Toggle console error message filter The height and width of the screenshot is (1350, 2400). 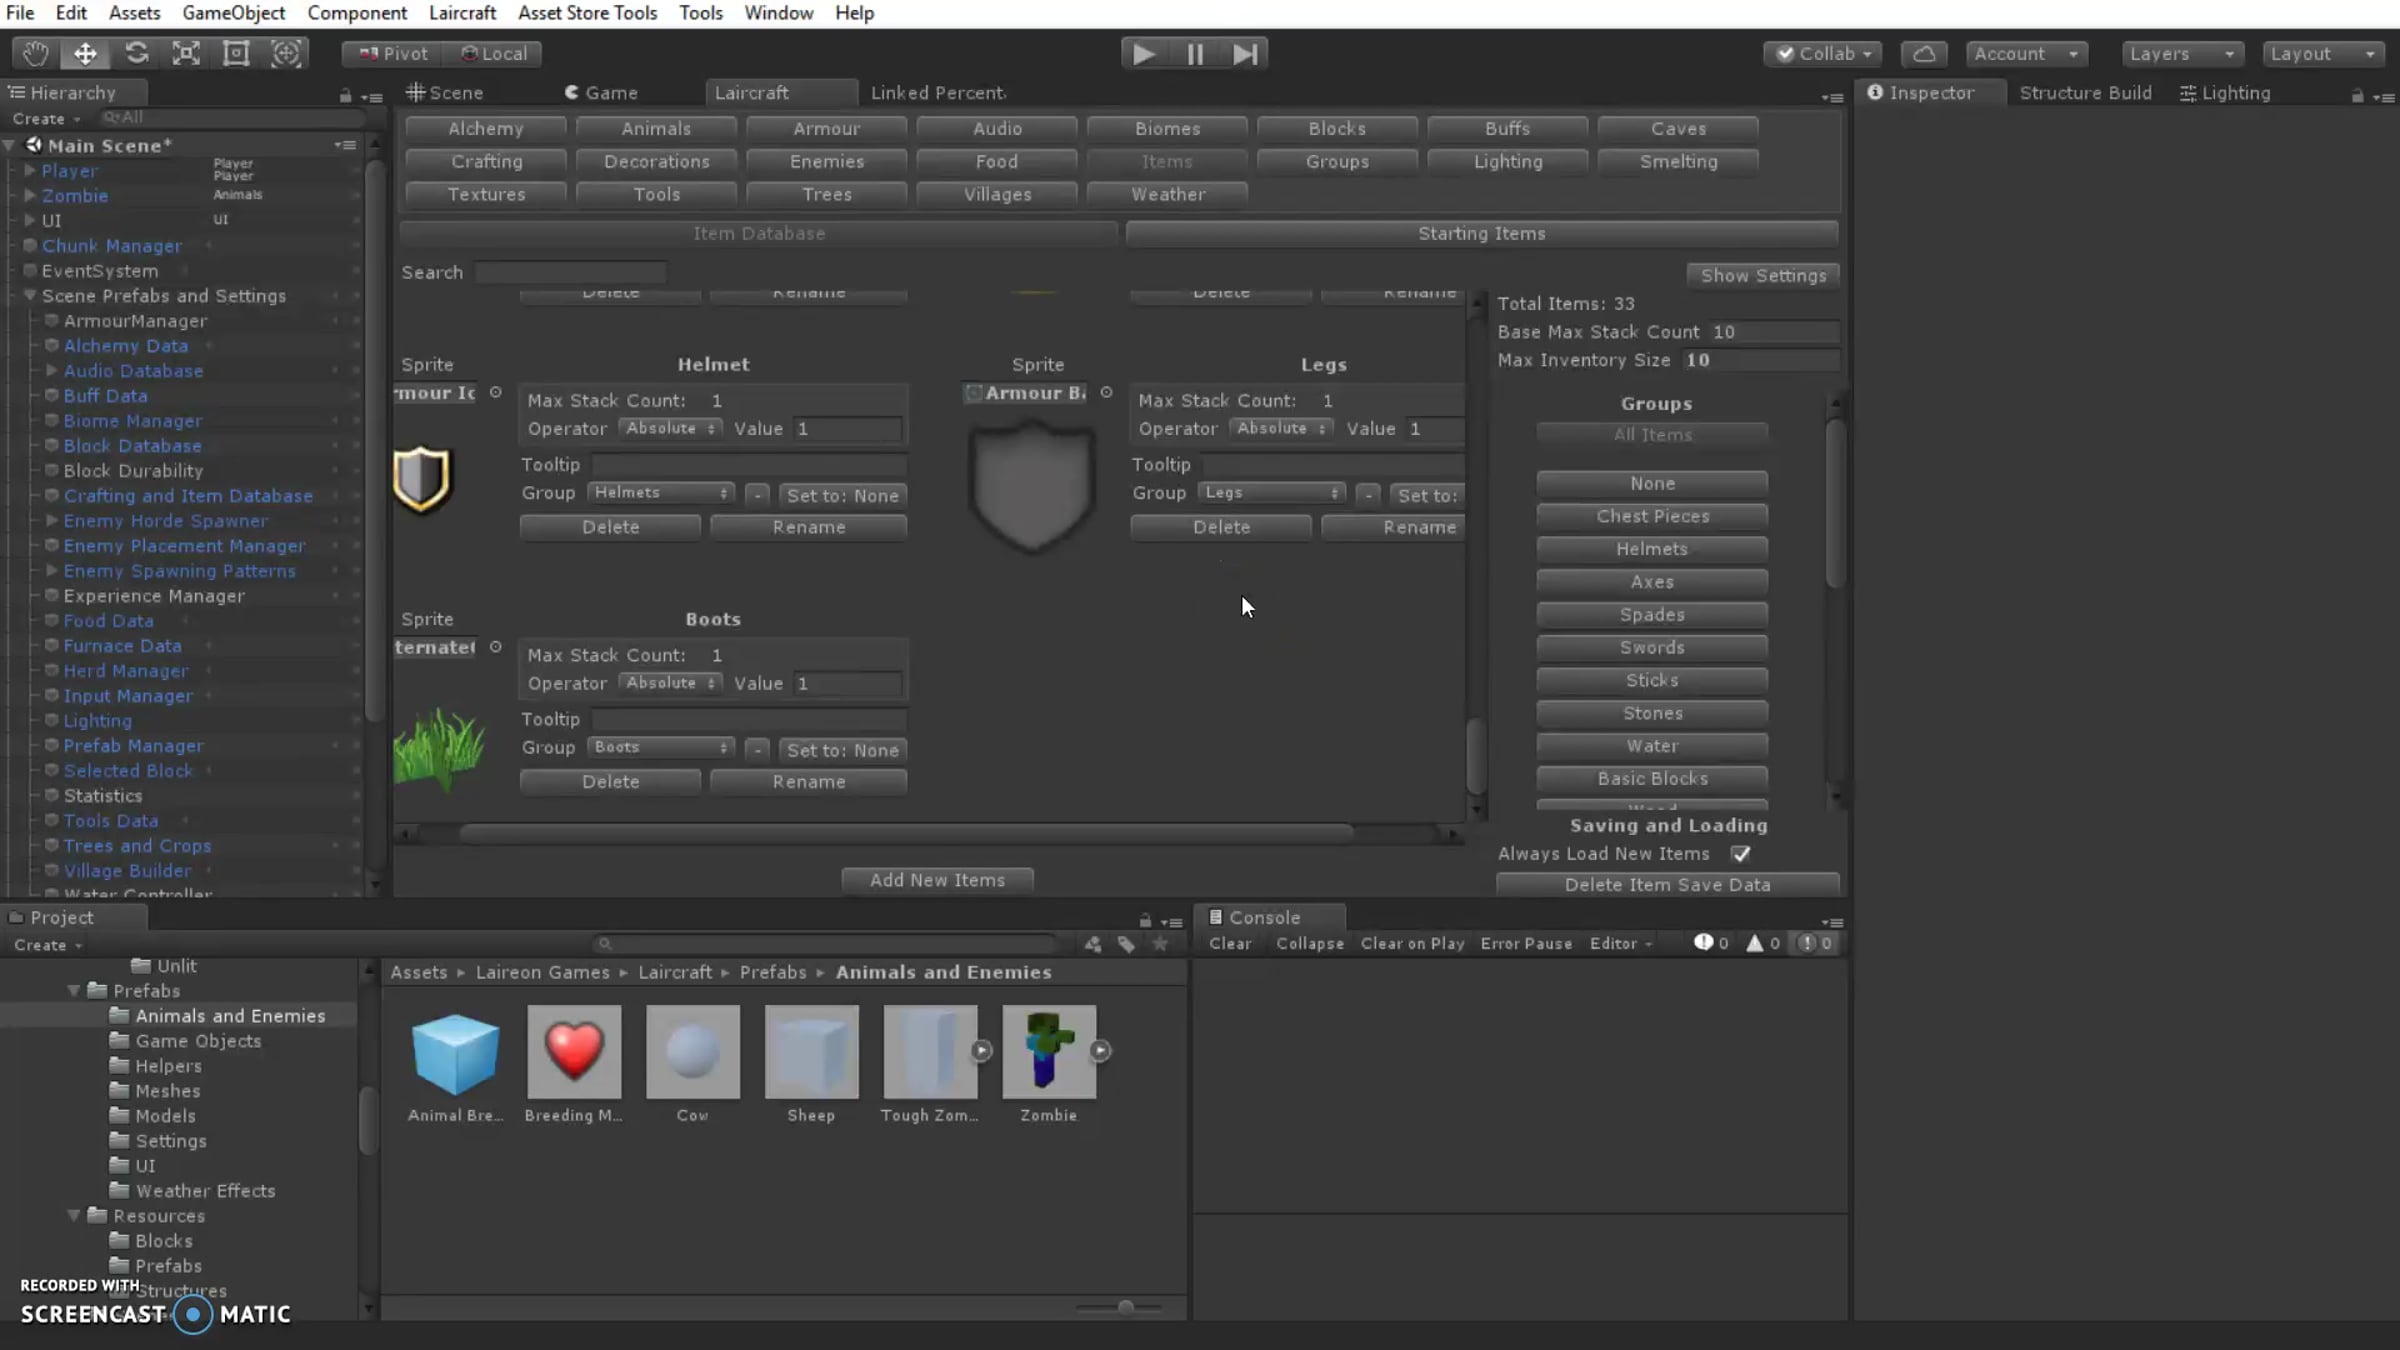tap(1816, 943)
